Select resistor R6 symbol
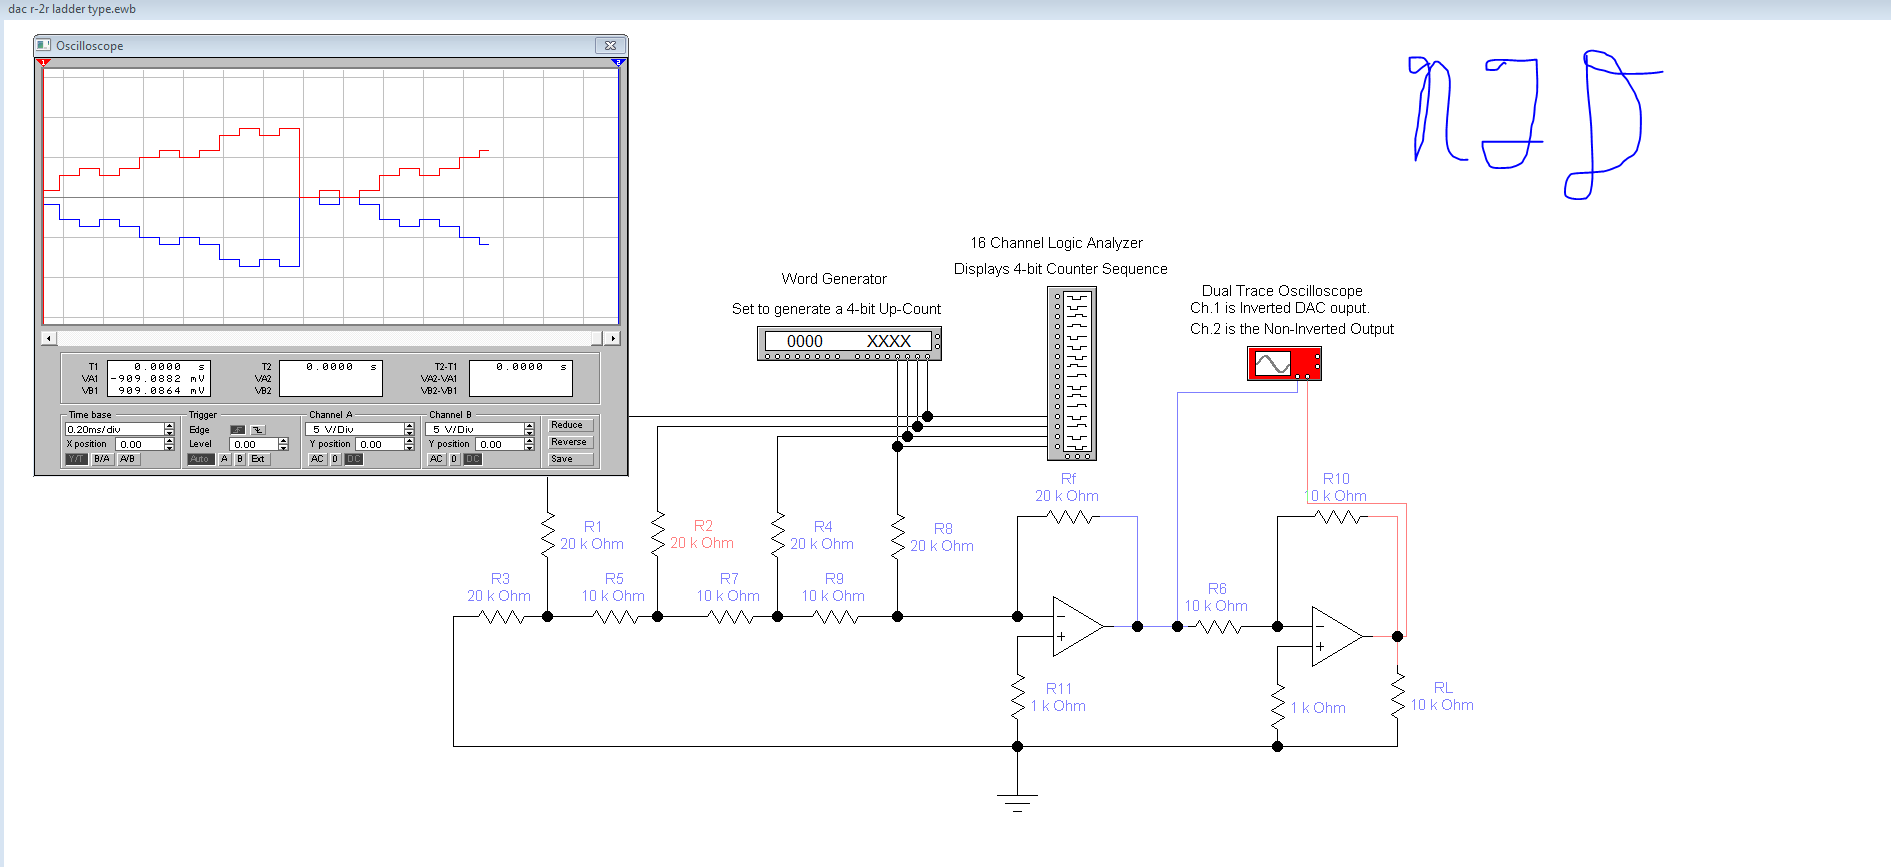This screenshot has width=1891, height=867. click(1218, 627)
